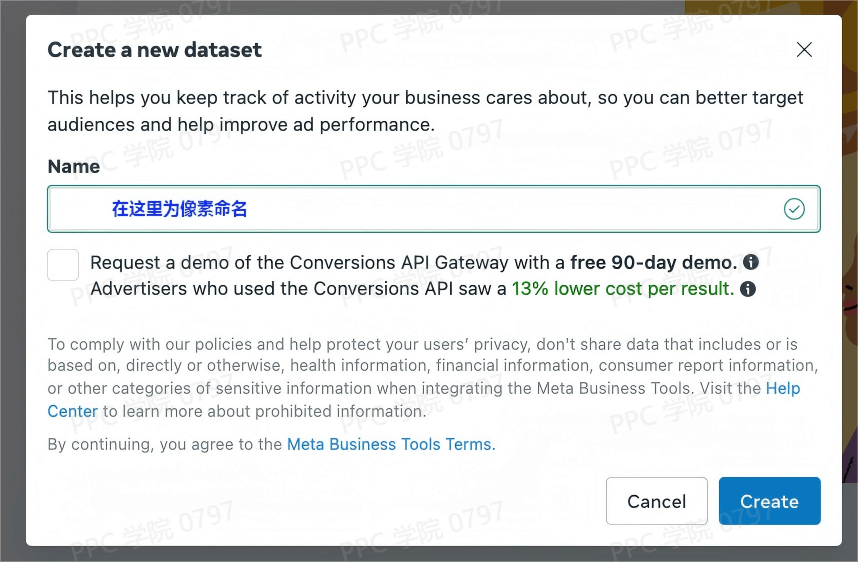Click the green "13% lower cost per result" text
The image size is (858, 562).
(x=622, y=289)
